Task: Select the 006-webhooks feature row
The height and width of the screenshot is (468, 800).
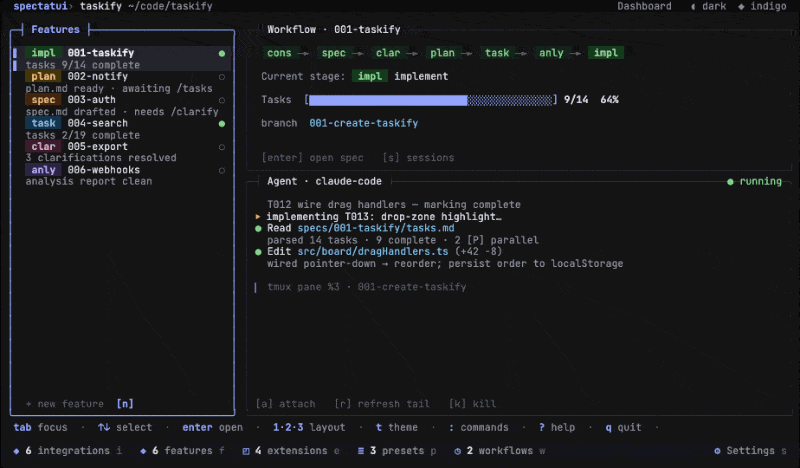Action: pos(122,176)
